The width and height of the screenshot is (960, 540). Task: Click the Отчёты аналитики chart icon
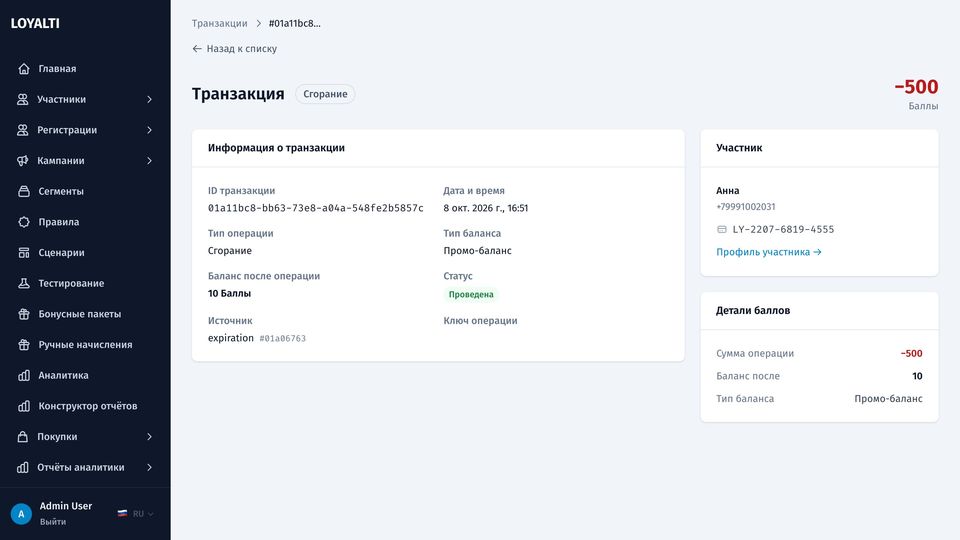click(23, 467)
